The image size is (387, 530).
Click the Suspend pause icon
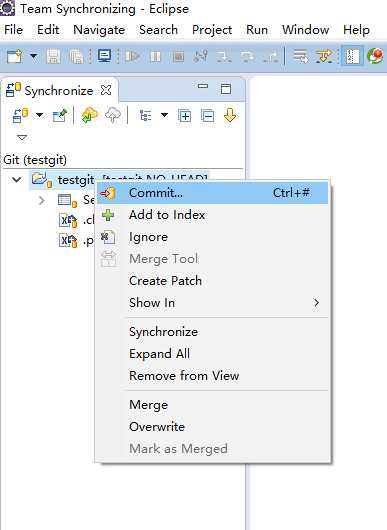point(155,56)
